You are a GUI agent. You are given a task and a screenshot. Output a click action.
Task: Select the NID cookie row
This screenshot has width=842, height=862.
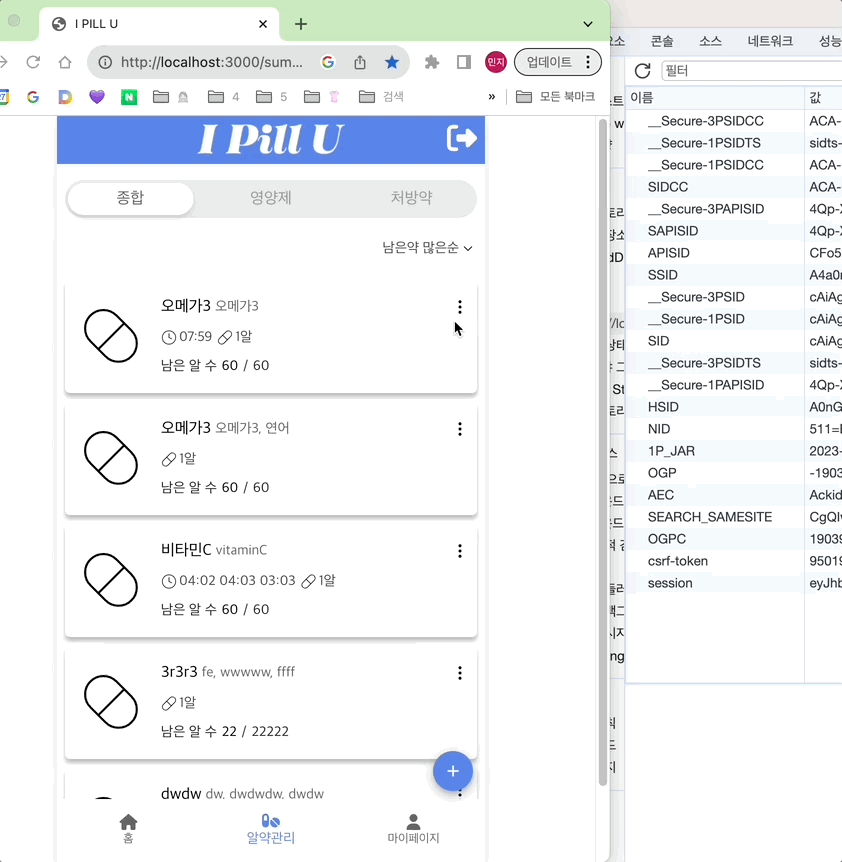734,429
